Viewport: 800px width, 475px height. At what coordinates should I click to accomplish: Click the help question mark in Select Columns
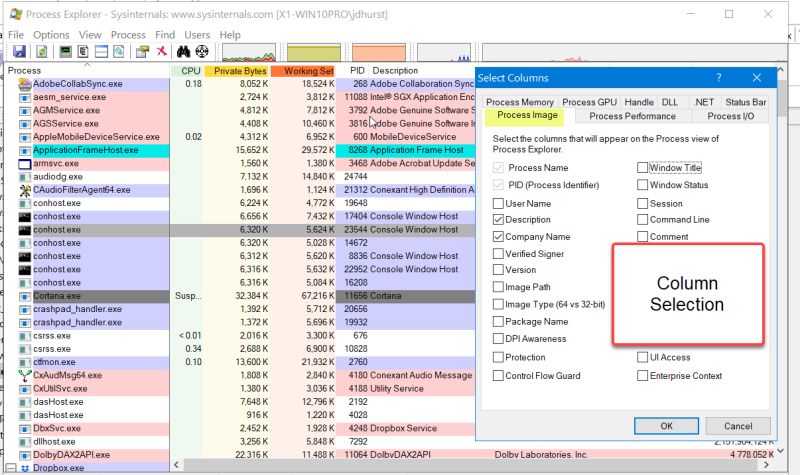pos(718,78)
